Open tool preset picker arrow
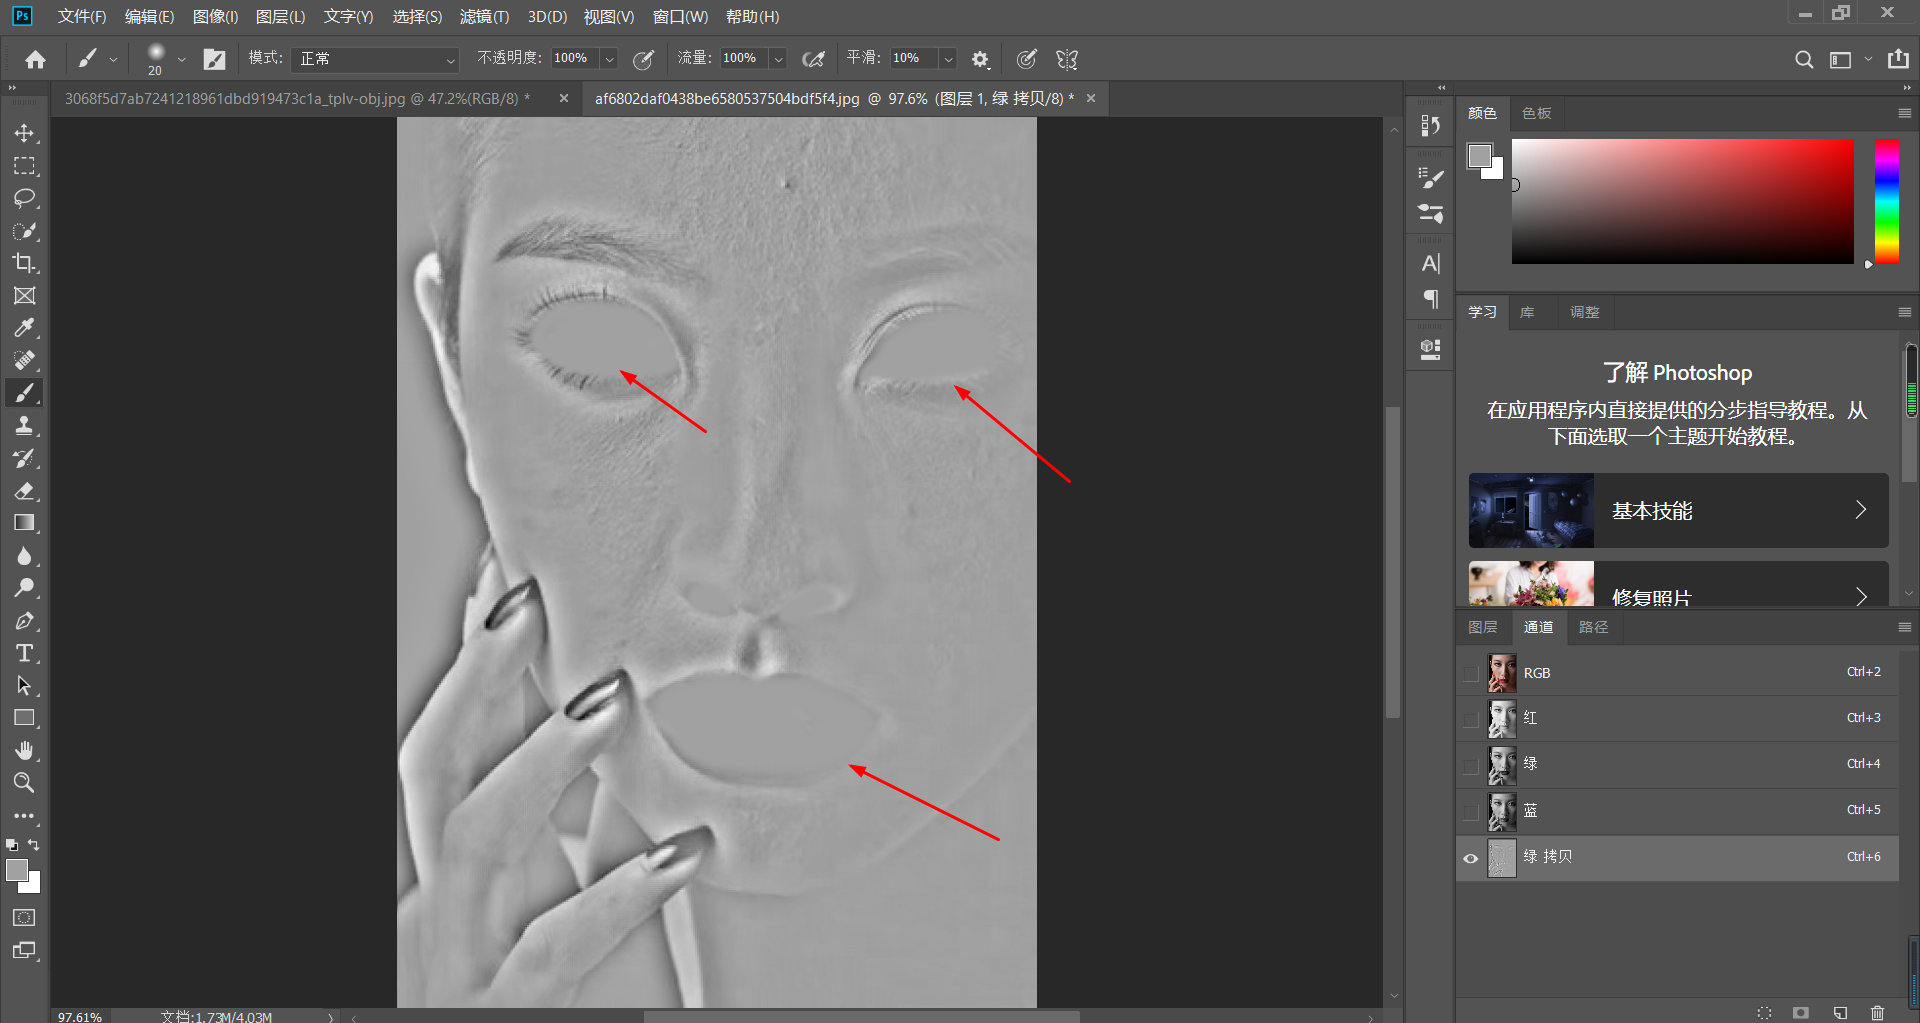The image size is (1920, 1023). (x=113, y=60)
